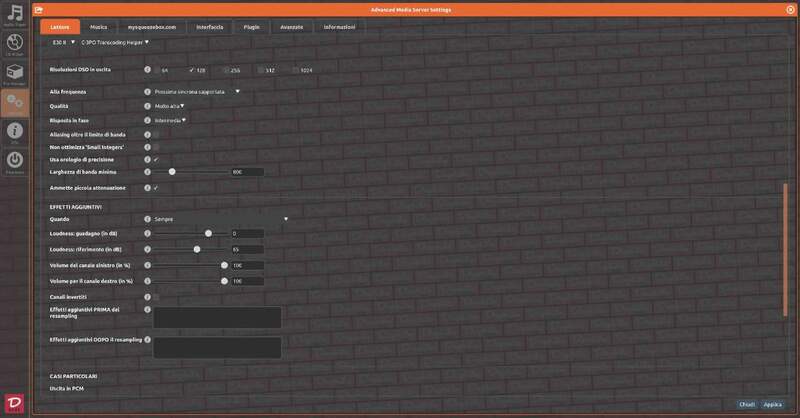Open the CD Ripper disc icon
This screenshot has width=800, height=418.
pyautogui.click(x=15, y=45)
